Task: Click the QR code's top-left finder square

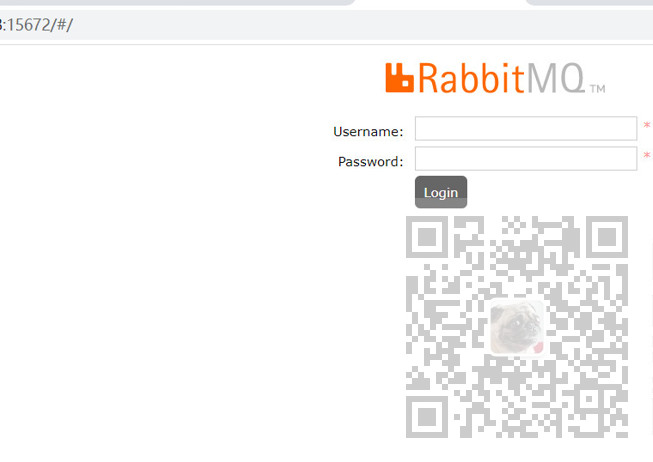Action: (427, 237)
